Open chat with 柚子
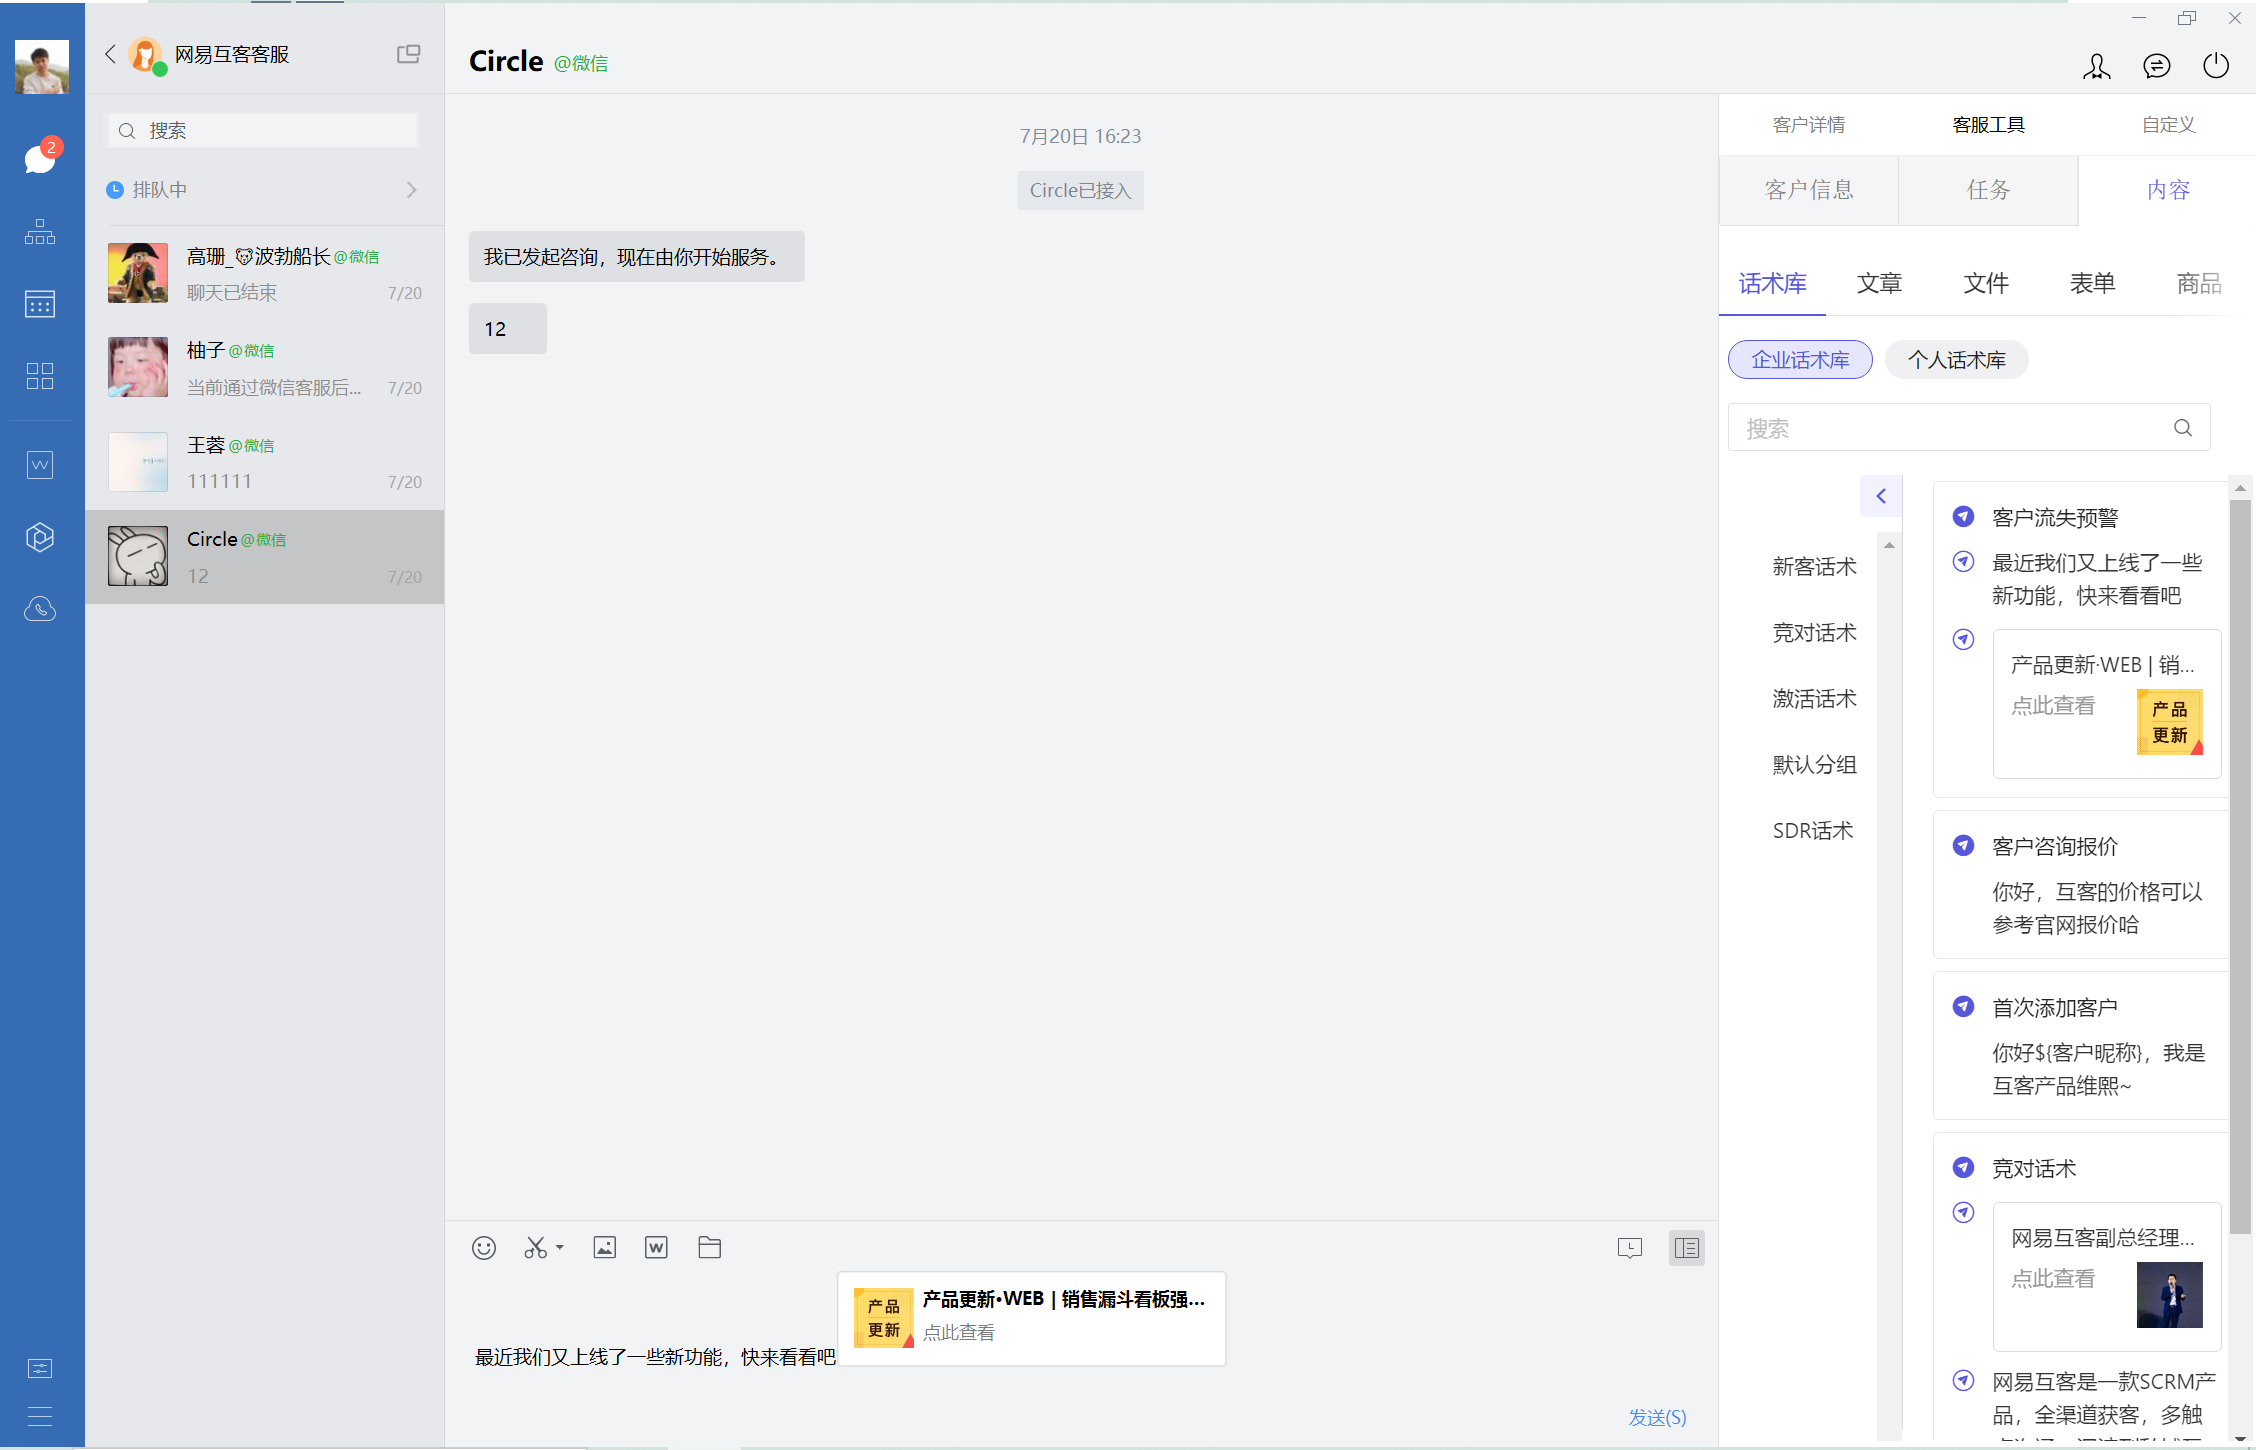Screen dimensions: 2256x1450 [265, 368]
